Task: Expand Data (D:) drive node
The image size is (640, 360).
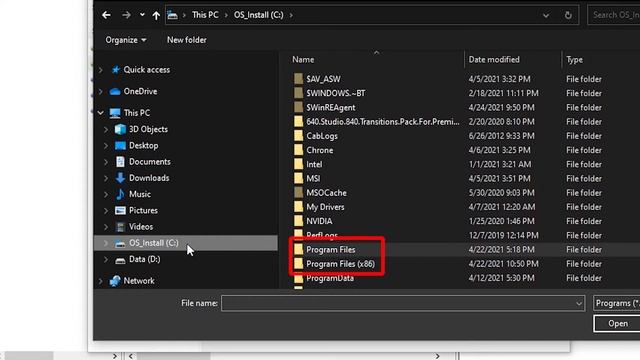Action: tap(106, 260)
